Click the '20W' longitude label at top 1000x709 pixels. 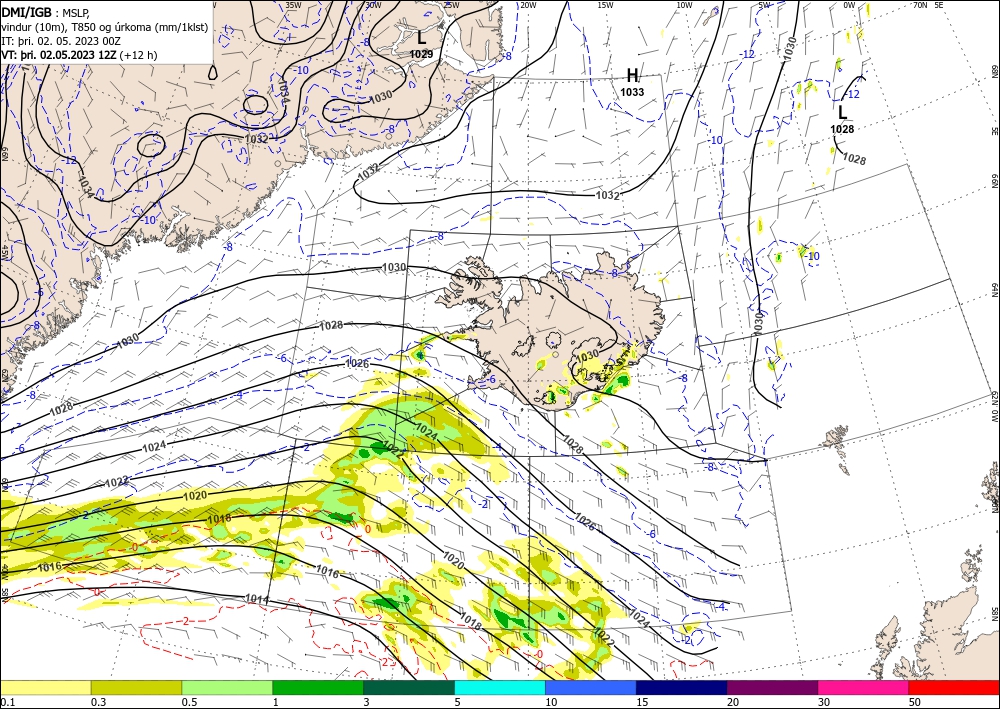pos(528,5)
